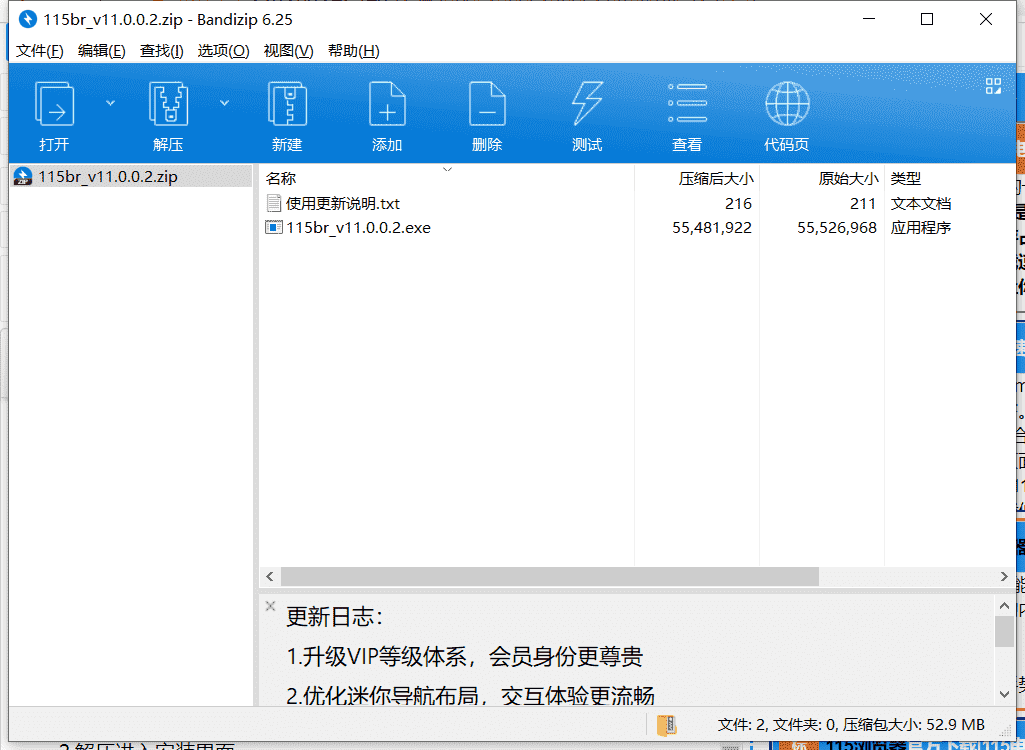Extract files with the 解压 toolbar icon
Viewport: 1025px width, 750px height.
[168, 116]
